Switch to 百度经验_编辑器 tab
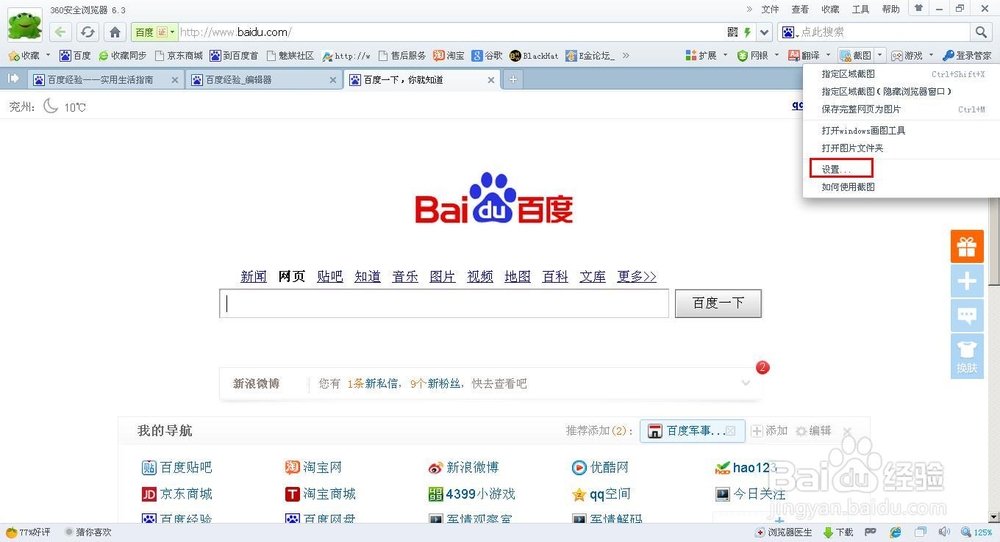This screenshot has width=1000, height=542. point(263,80)
